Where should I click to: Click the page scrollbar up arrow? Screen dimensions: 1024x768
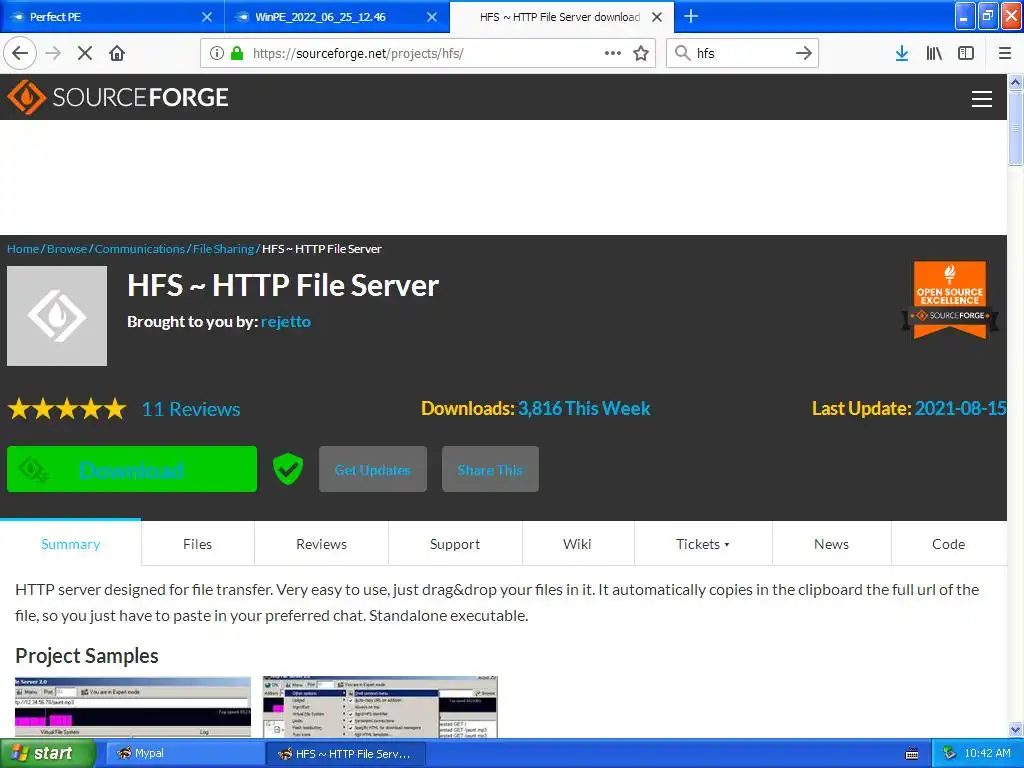coord(1016,82)
